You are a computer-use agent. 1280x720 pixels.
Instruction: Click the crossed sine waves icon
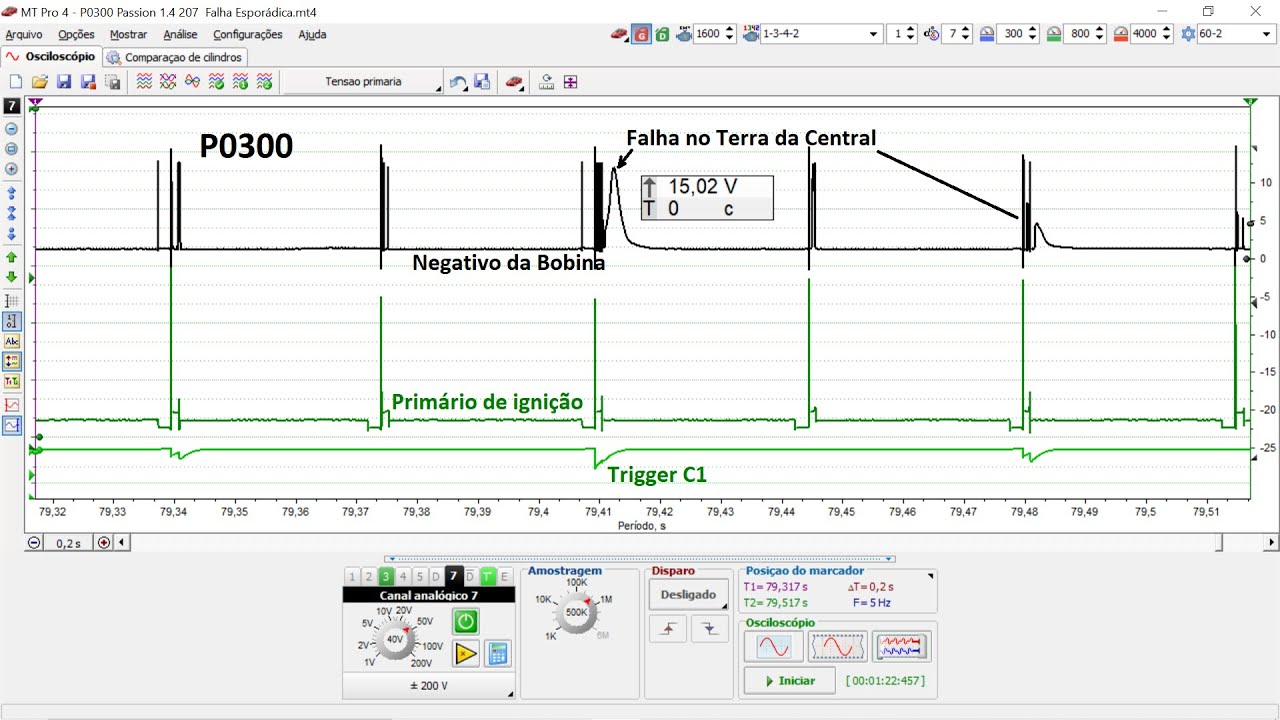click(x=192, y=82)
